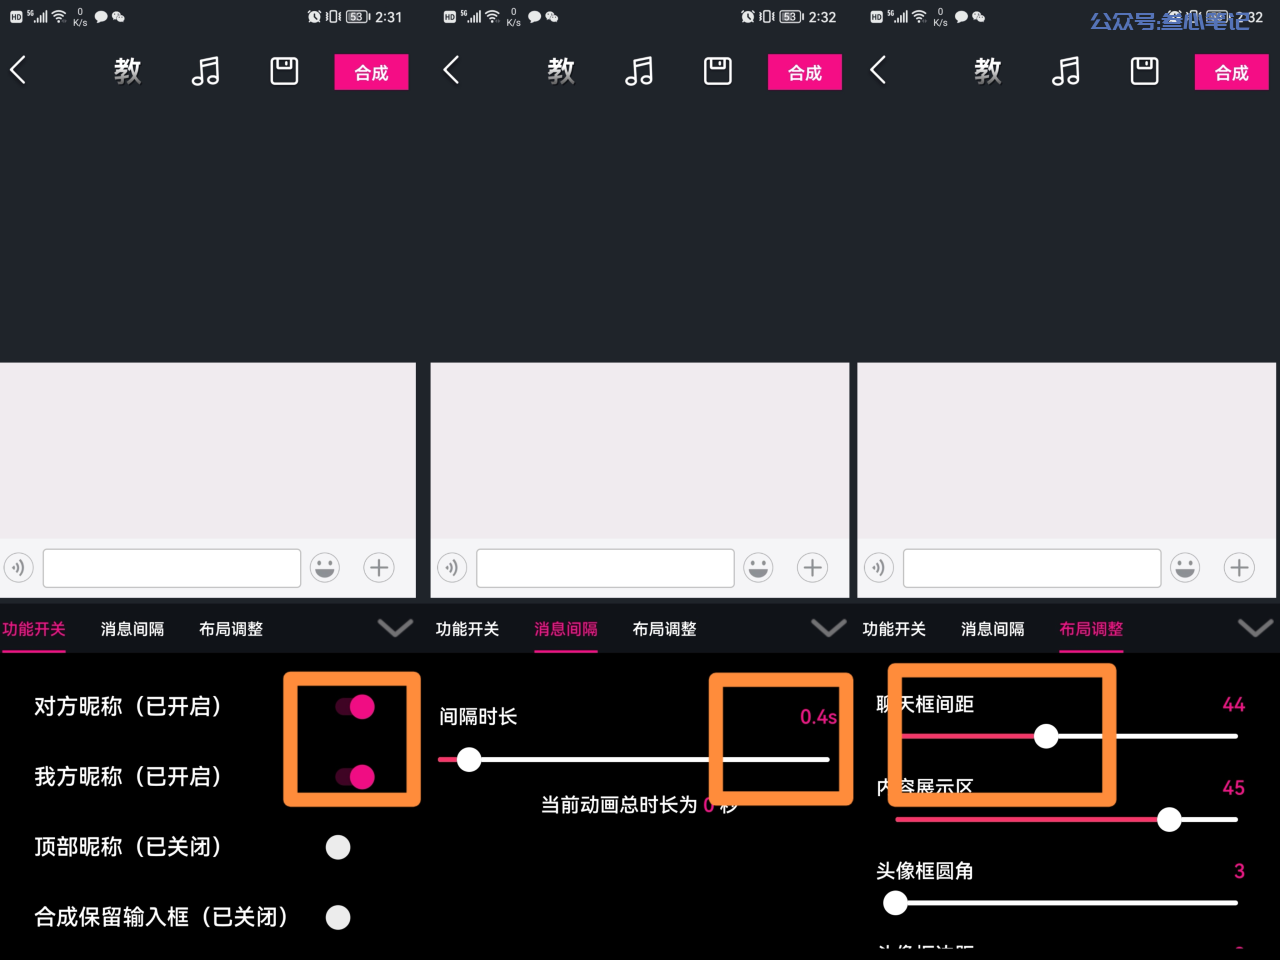Switch to 布局调整 tab in left screen
The image size is (1280, 960).
pos(231,629)
